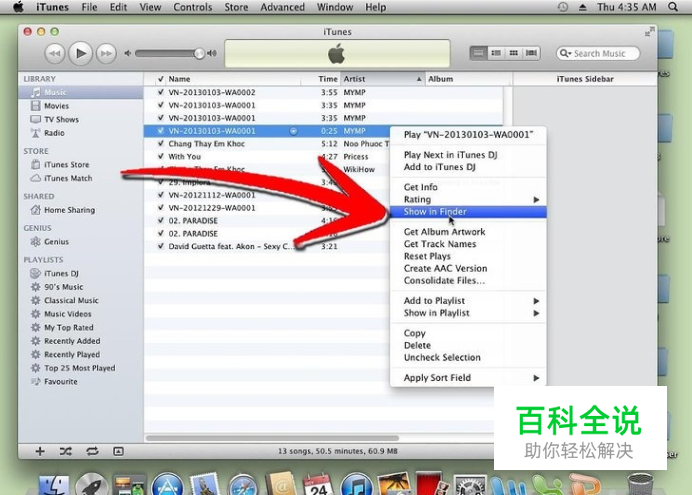
Task: Open Spotlight search in menu bar
Action: point(673,7)
